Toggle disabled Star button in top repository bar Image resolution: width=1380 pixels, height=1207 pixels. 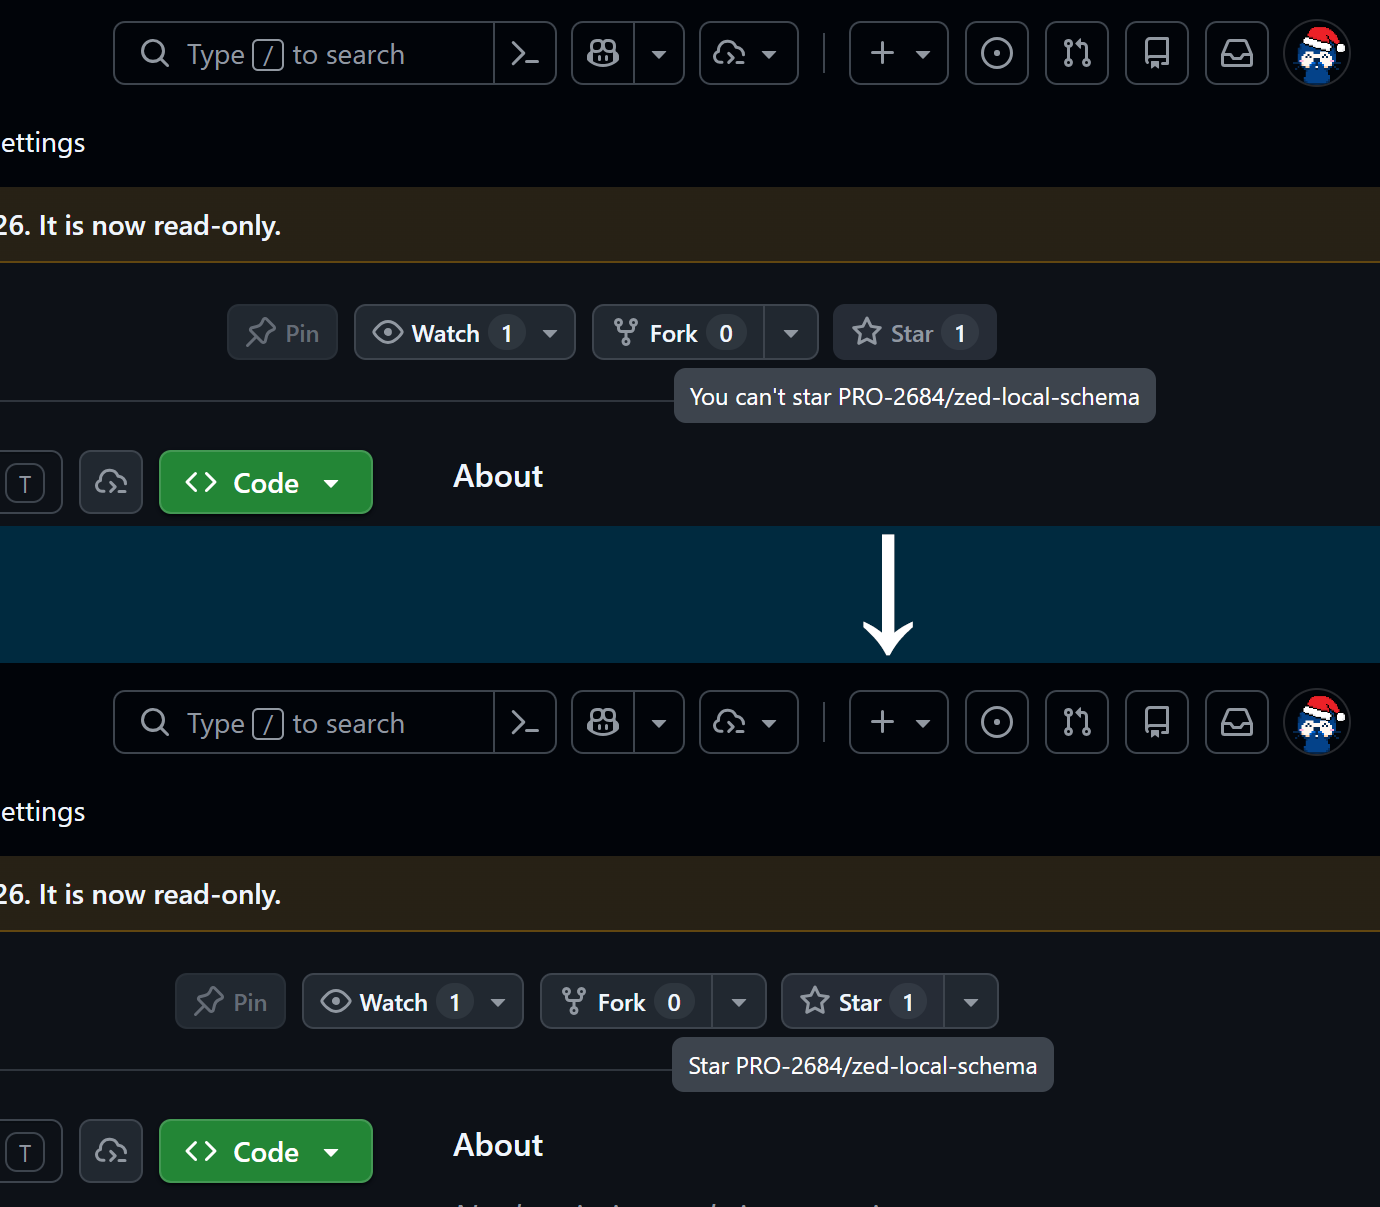914,332
